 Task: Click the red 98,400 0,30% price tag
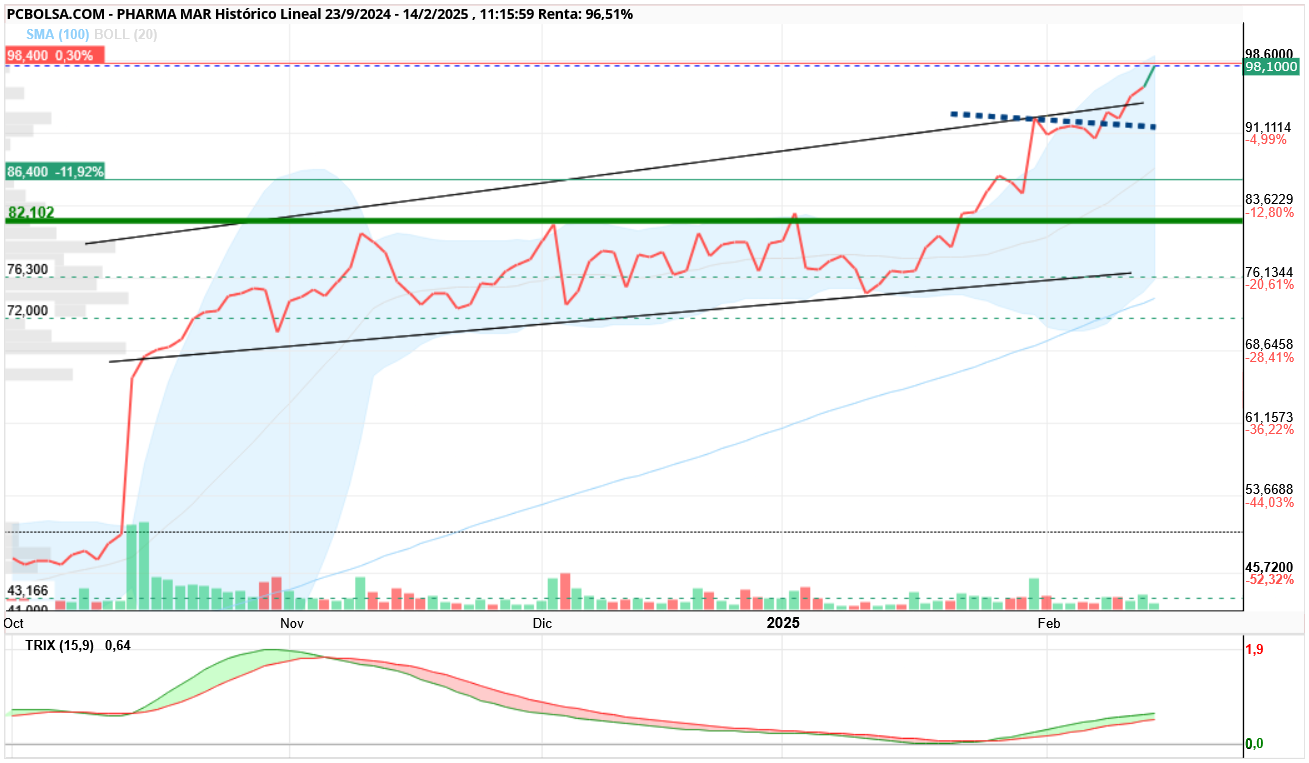click(x=51, y=56)
